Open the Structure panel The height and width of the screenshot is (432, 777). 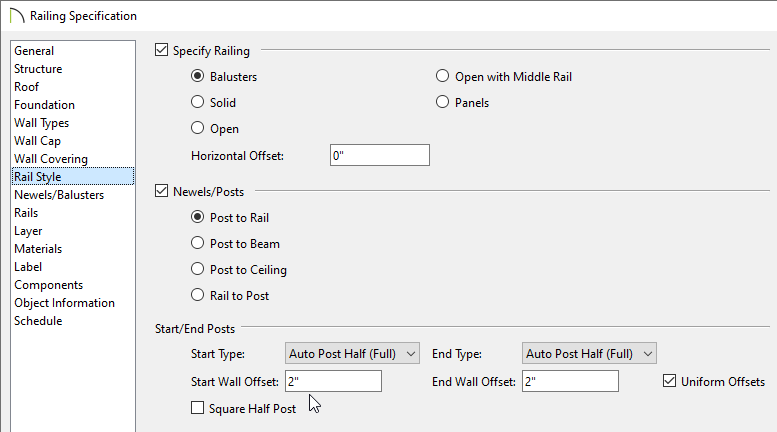tap(38, 69)
